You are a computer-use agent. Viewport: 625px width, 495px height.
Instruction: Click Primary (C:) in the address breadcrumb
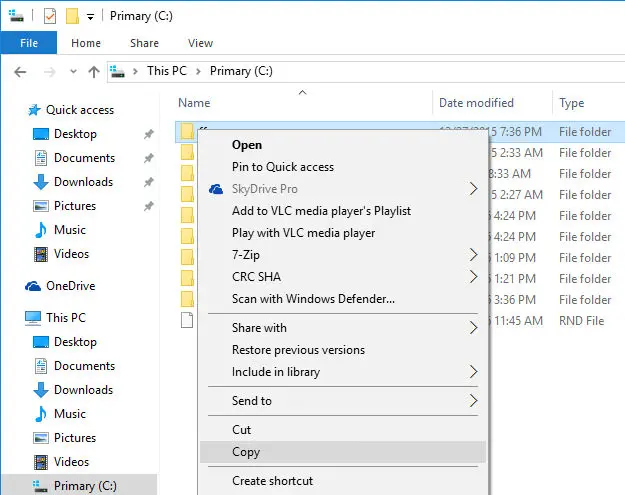(241, 71)
